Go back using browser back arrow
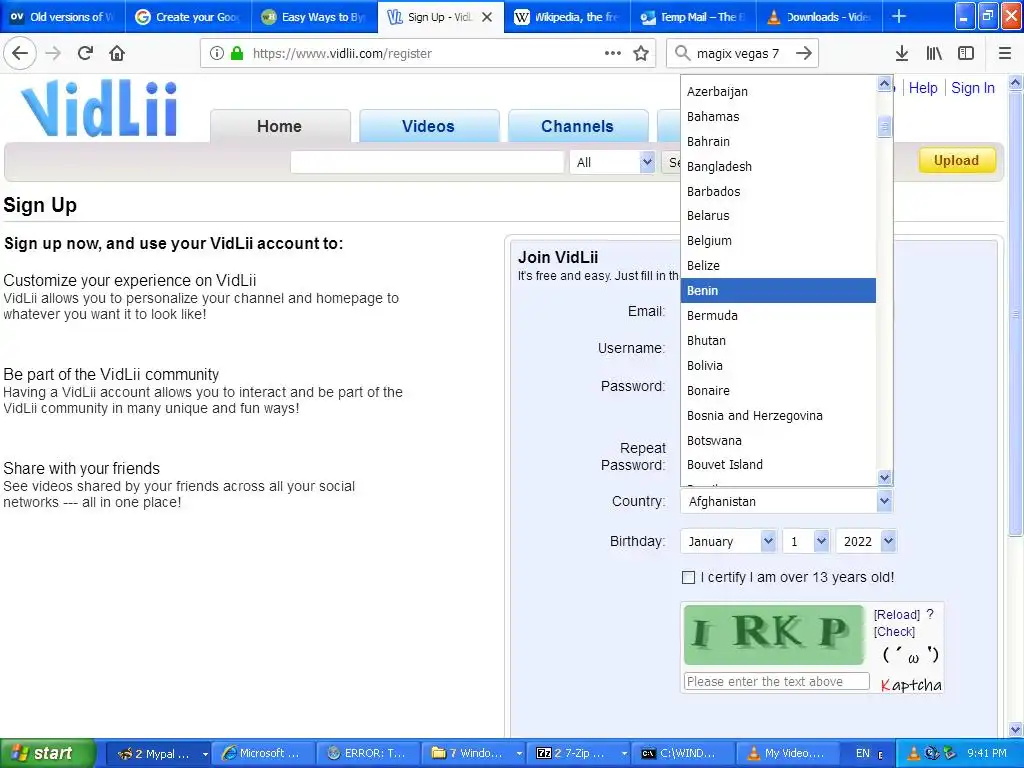The image size is (1024, 768). tap(20, 53)
